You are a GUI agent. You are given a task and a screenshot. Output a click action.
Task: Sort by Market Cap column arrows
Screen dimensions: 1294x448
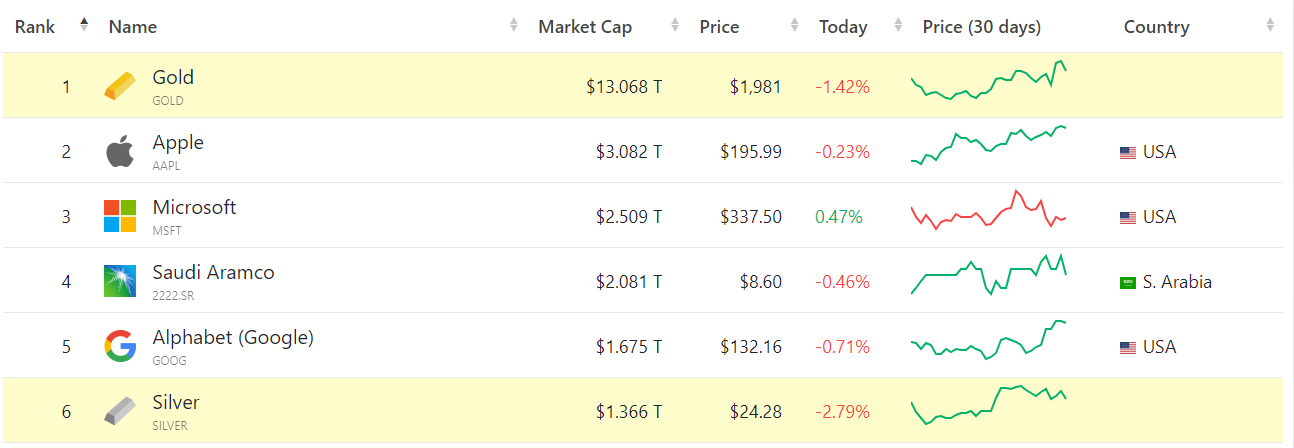click(675, 25)
